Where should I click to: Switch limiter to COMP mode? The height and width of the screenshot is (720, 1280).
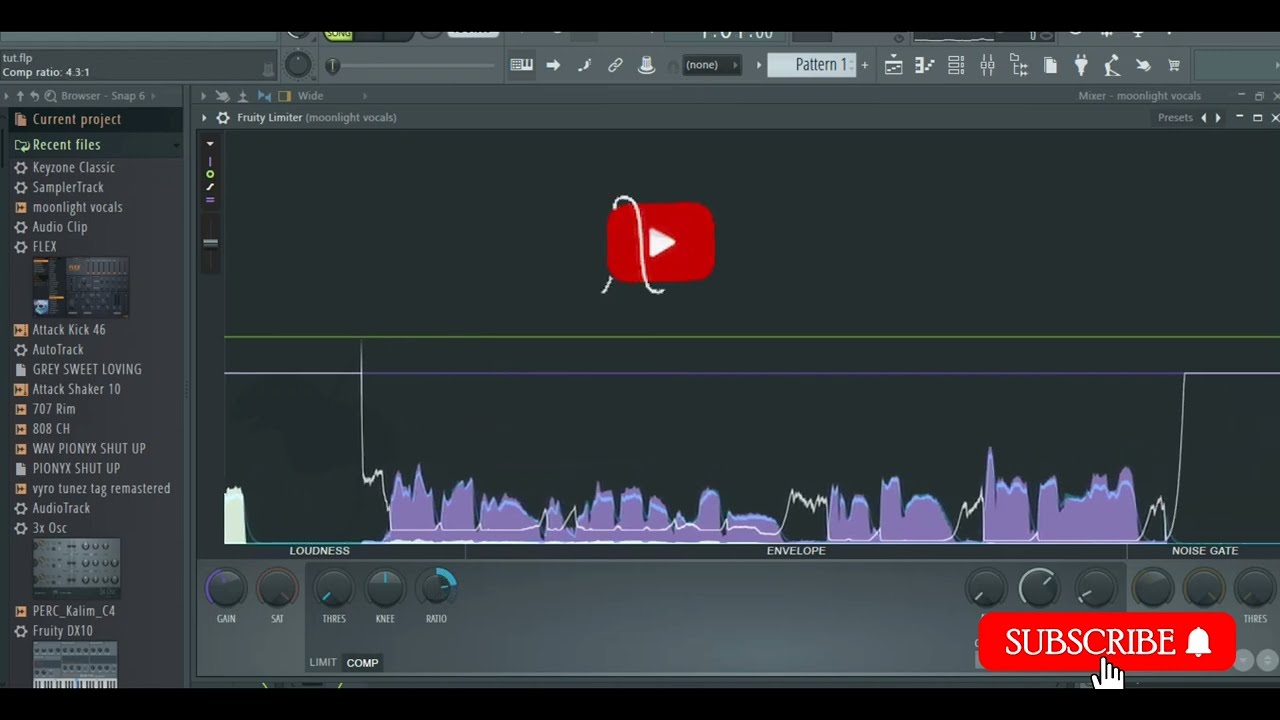click(x=362, y=662)
